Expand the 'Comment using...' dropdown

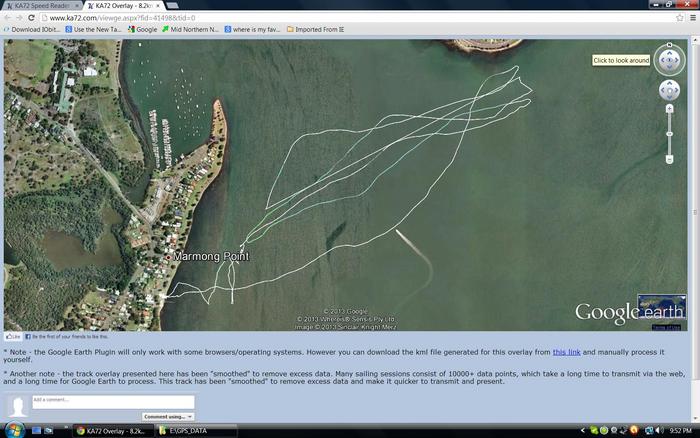click(x=168, y=416)
